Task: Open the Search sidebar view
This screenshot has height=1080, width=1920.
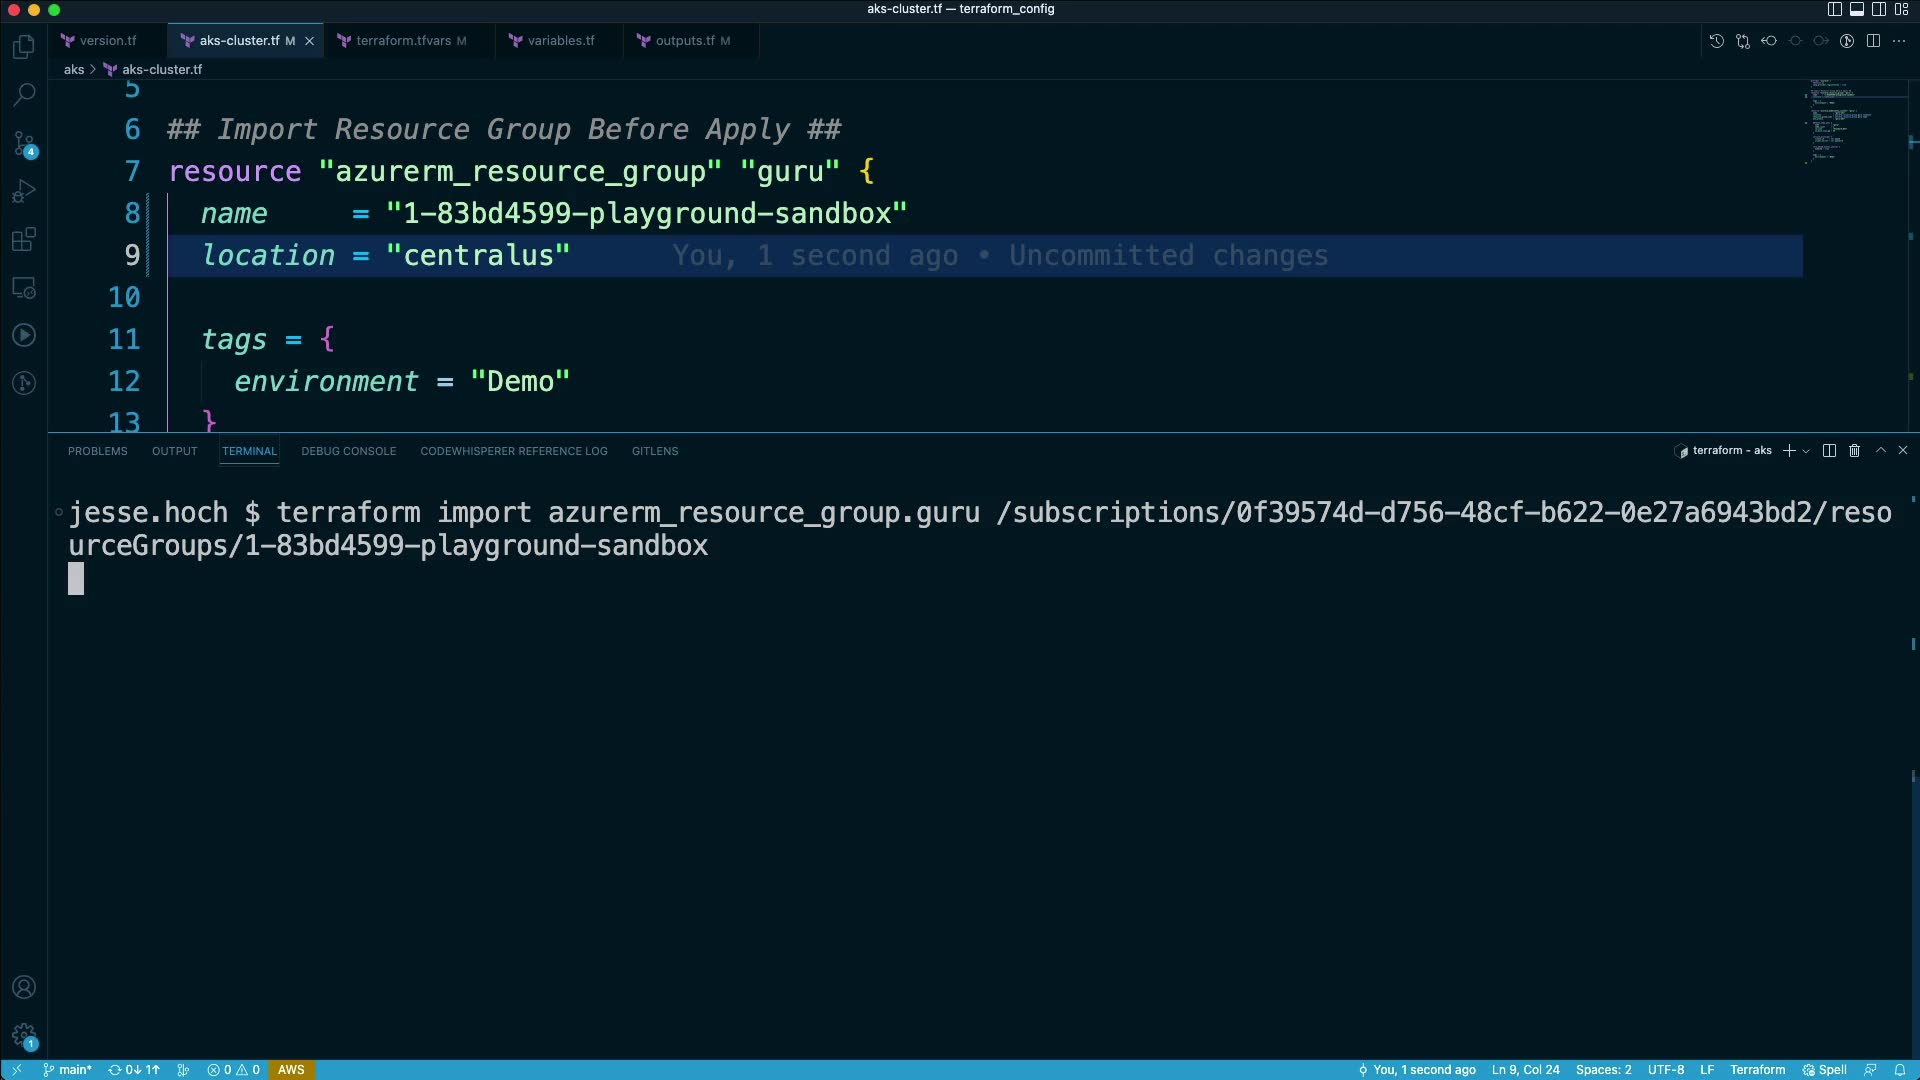Action: pyautogui.click(x=24, y=95)
